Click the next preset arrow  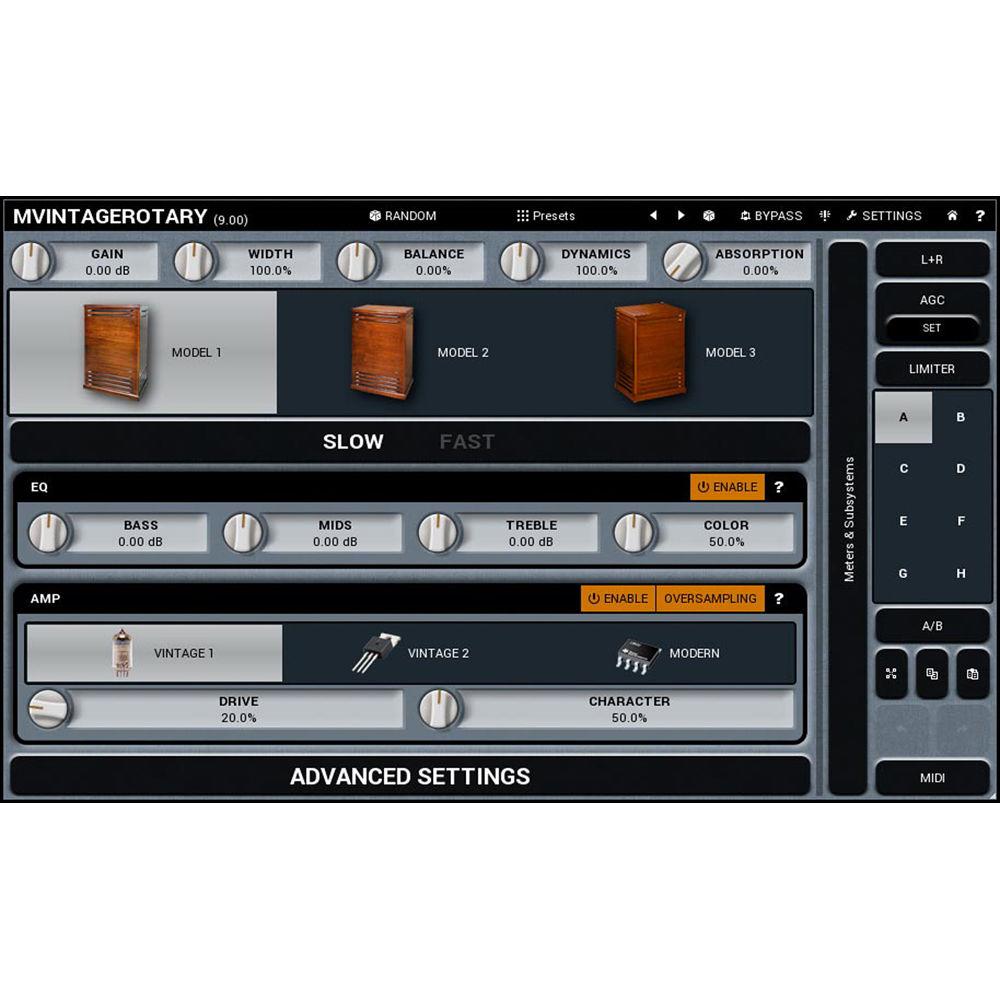(x=681, y=215)
